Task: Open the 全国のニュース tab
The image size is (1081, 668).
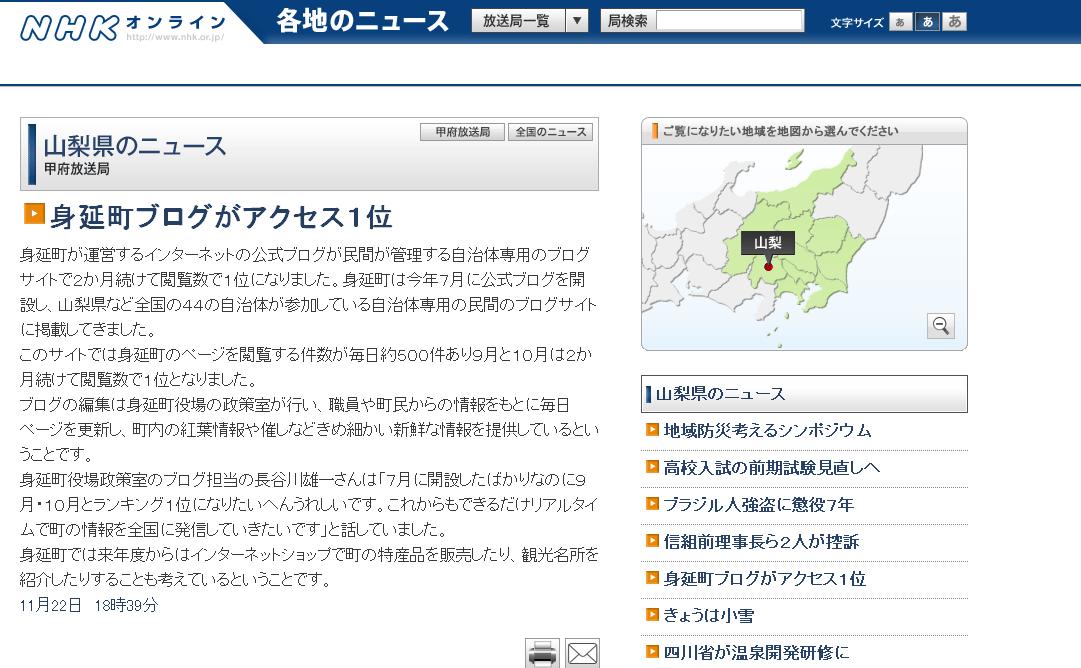Action: point(551,132)
